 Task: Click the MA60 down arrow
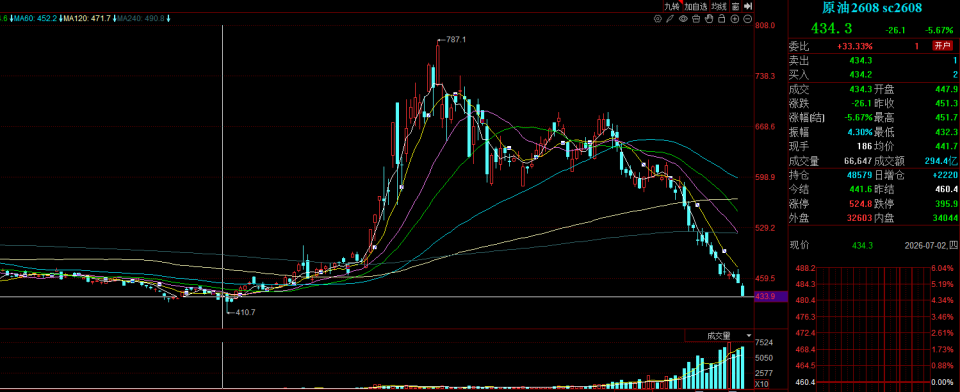pyautogui.click(x=61, y=18)
